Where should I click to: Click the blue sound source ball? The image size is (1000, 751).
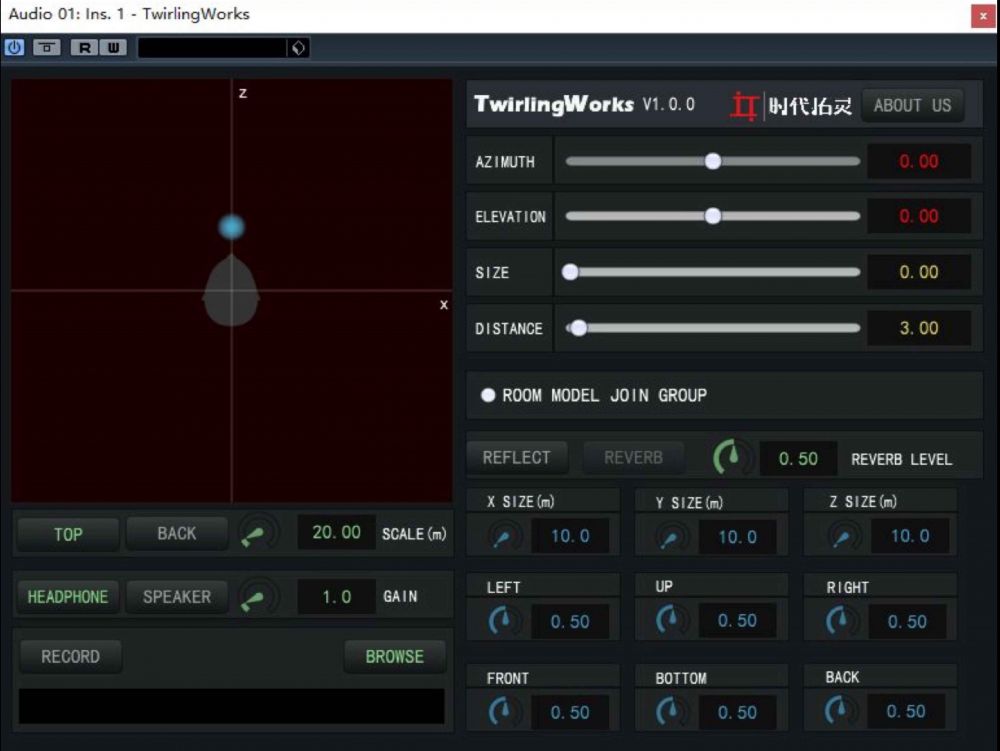coord(232,227)
